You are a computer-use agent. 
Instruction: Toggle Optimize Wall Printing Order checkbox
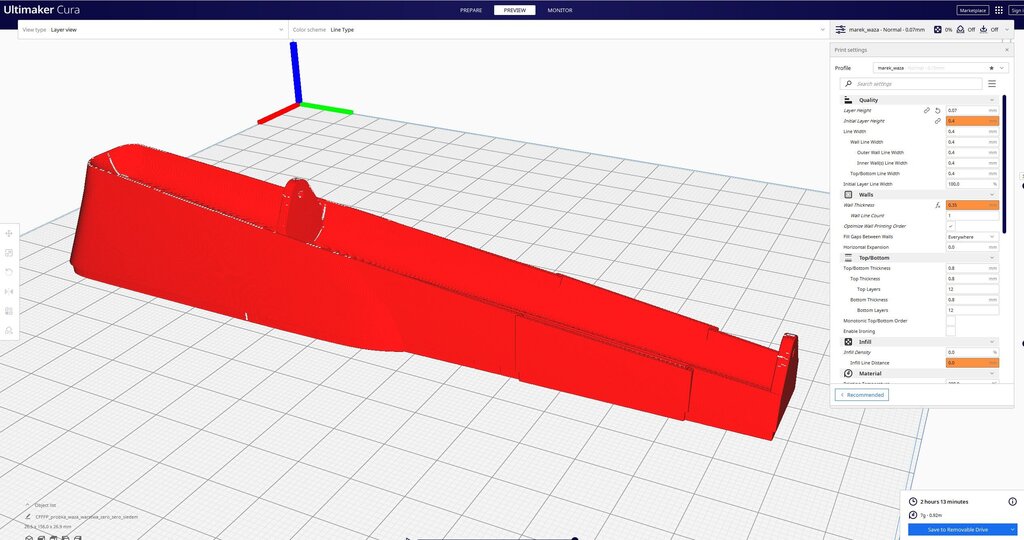point(950,226)
